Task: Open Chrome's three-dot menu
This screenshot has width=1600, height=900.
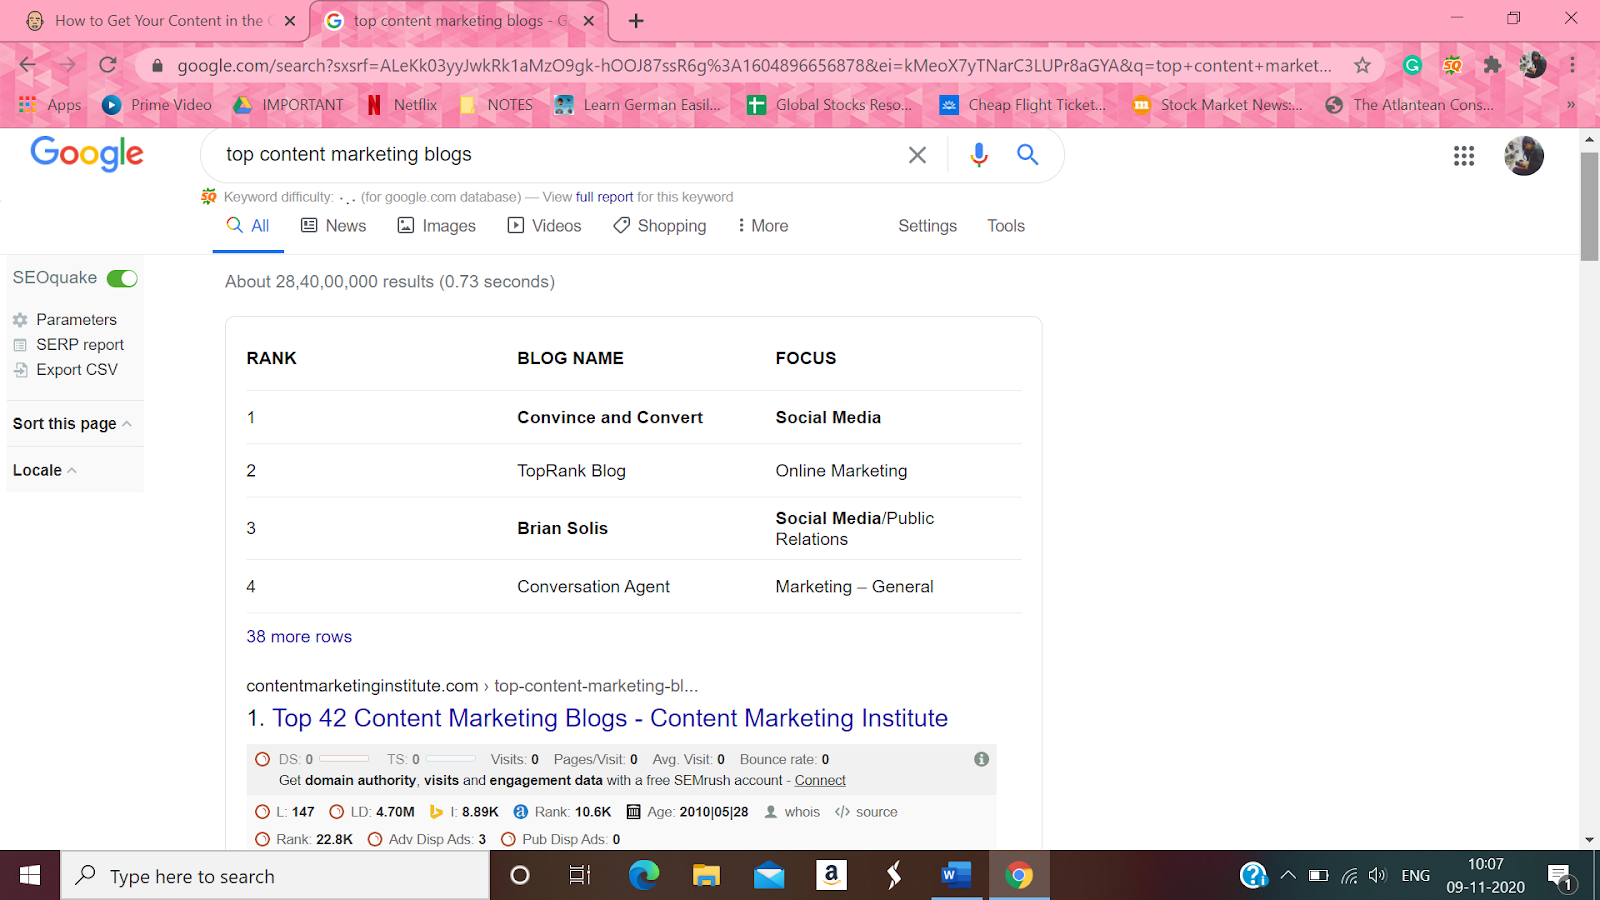Action: [x=1572, y=65]
